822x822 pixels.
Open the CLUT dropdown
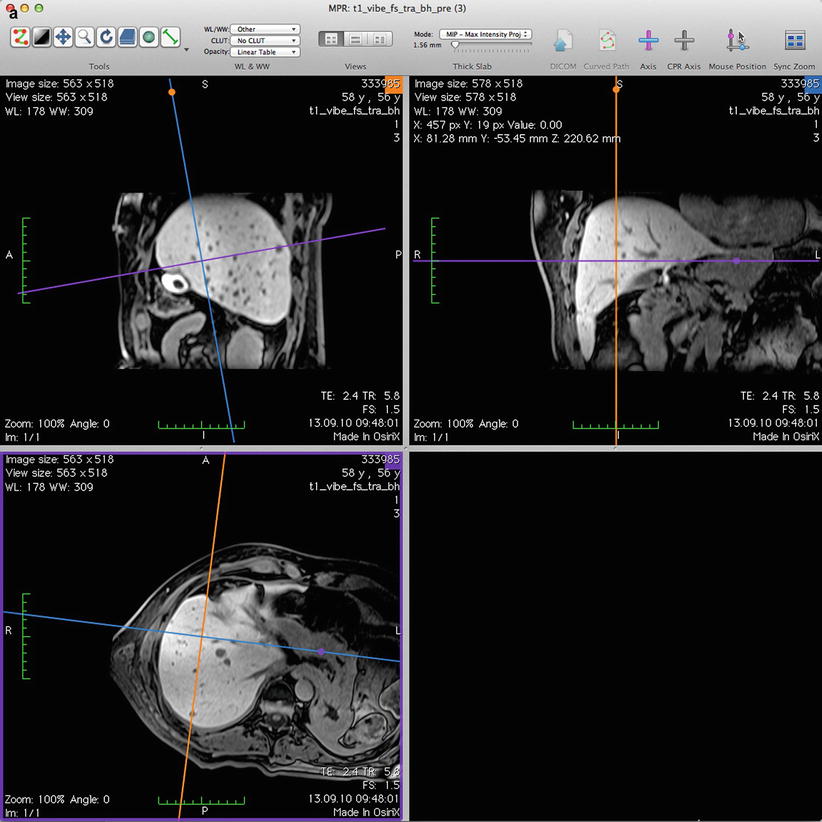tap(265, 41)
